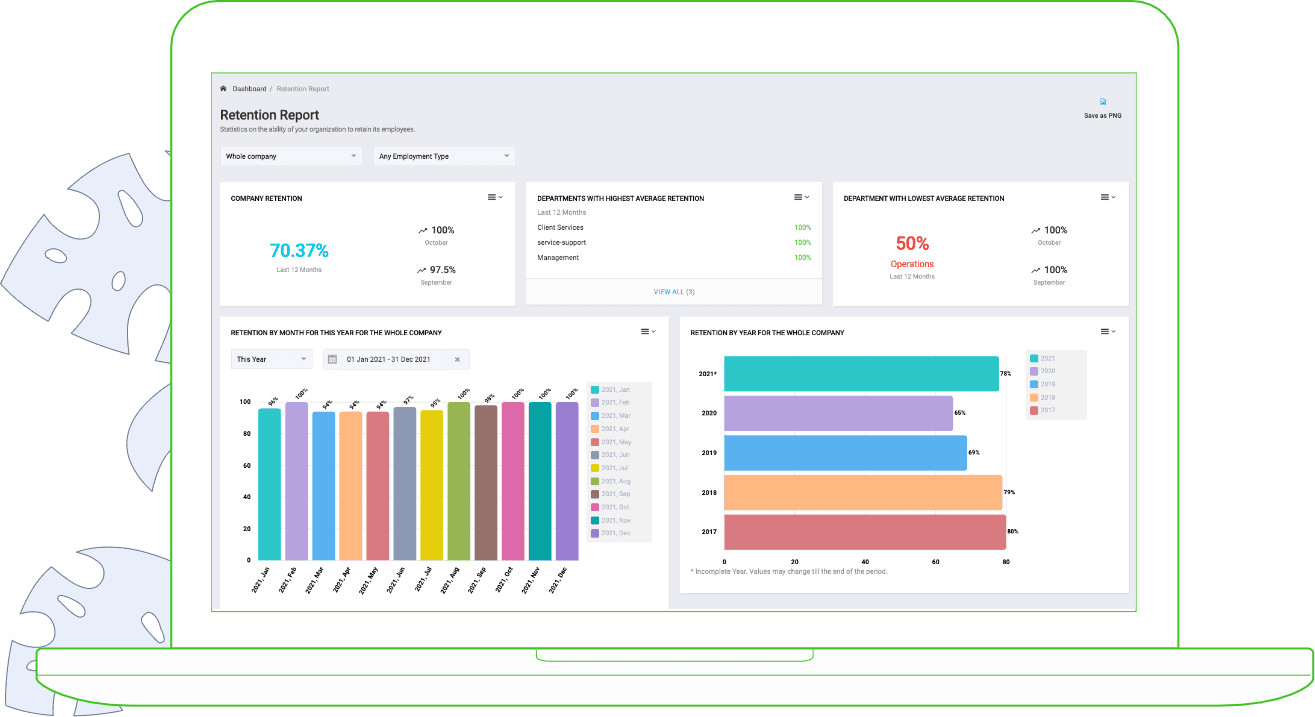Toggle the 2019 year legend entry
The height and width of the screenshot is (717, 1315).
1043,384
